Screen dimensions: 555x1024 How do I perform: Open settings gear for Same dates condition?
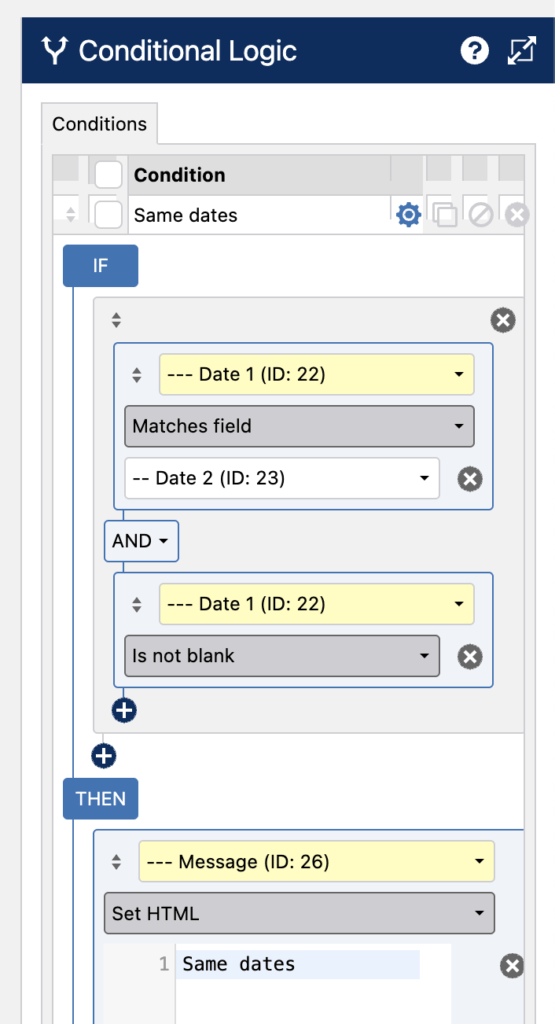tap(409, 215)
